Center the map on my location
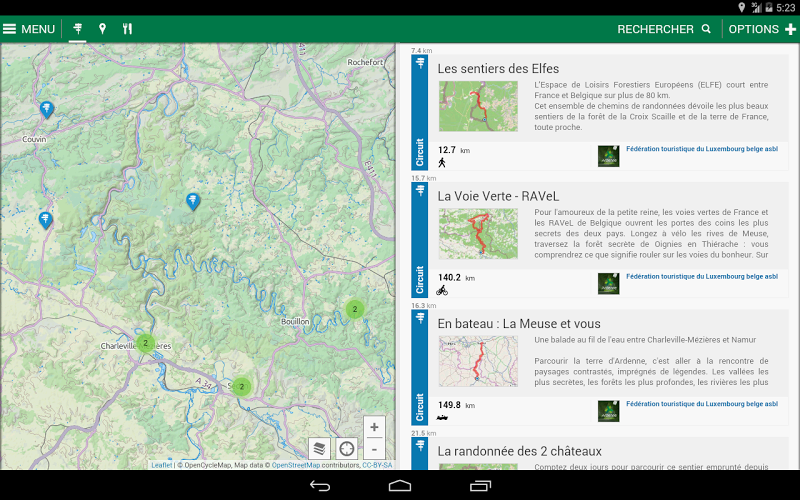This screenshot has width=800, height=500. (346, 448)
